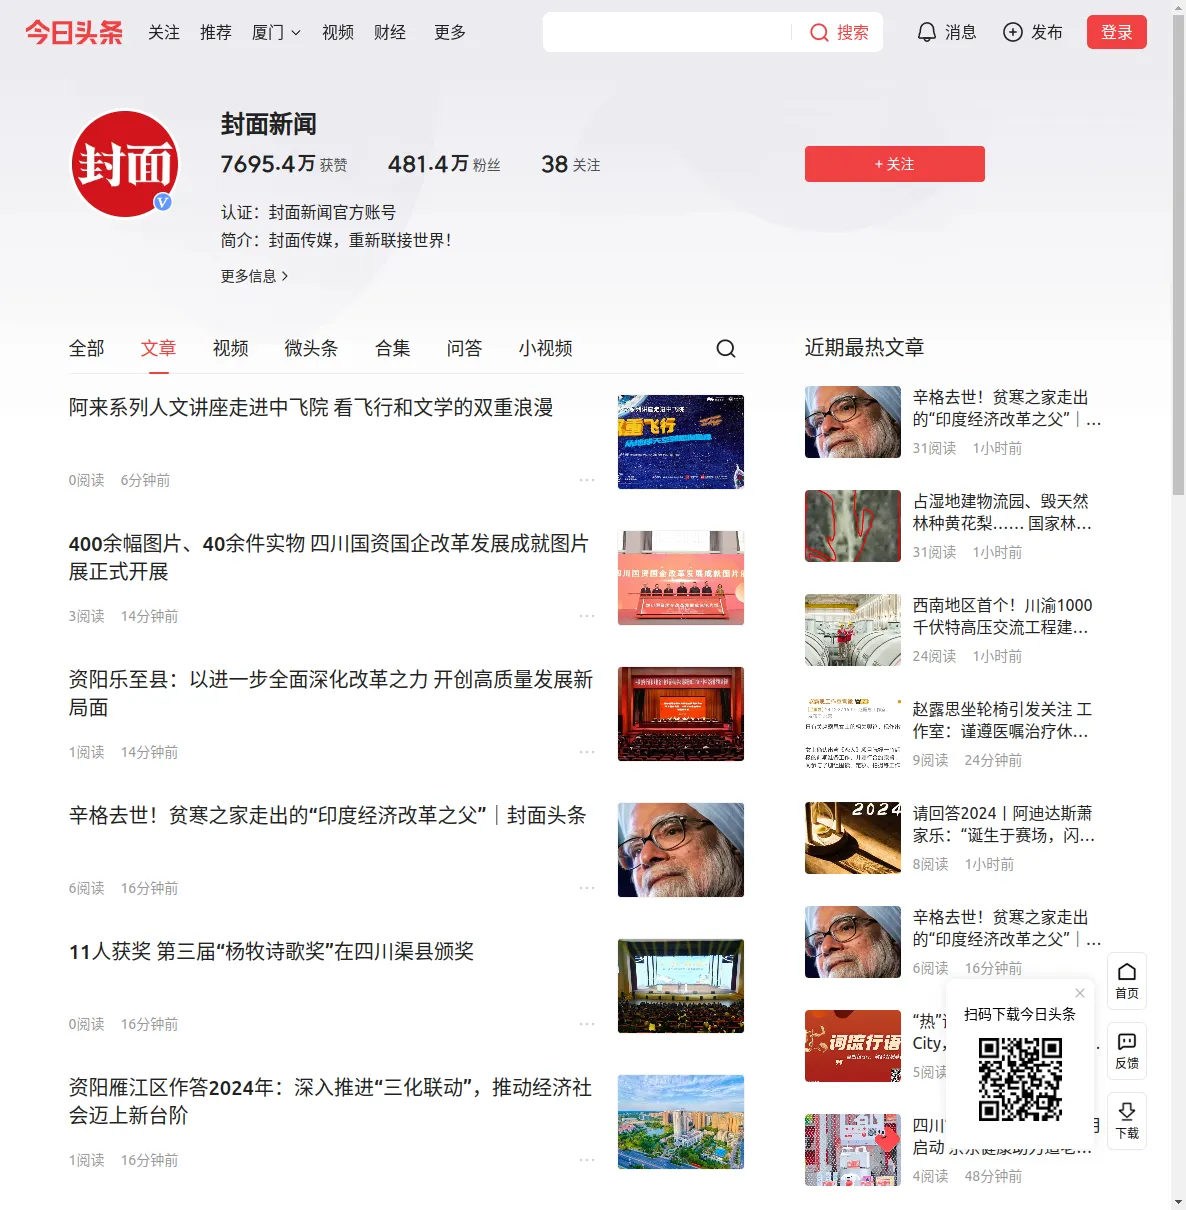Click the red 登录 button
The width and height of the screenshot is (1186, 1210).
coord(1117,32)
